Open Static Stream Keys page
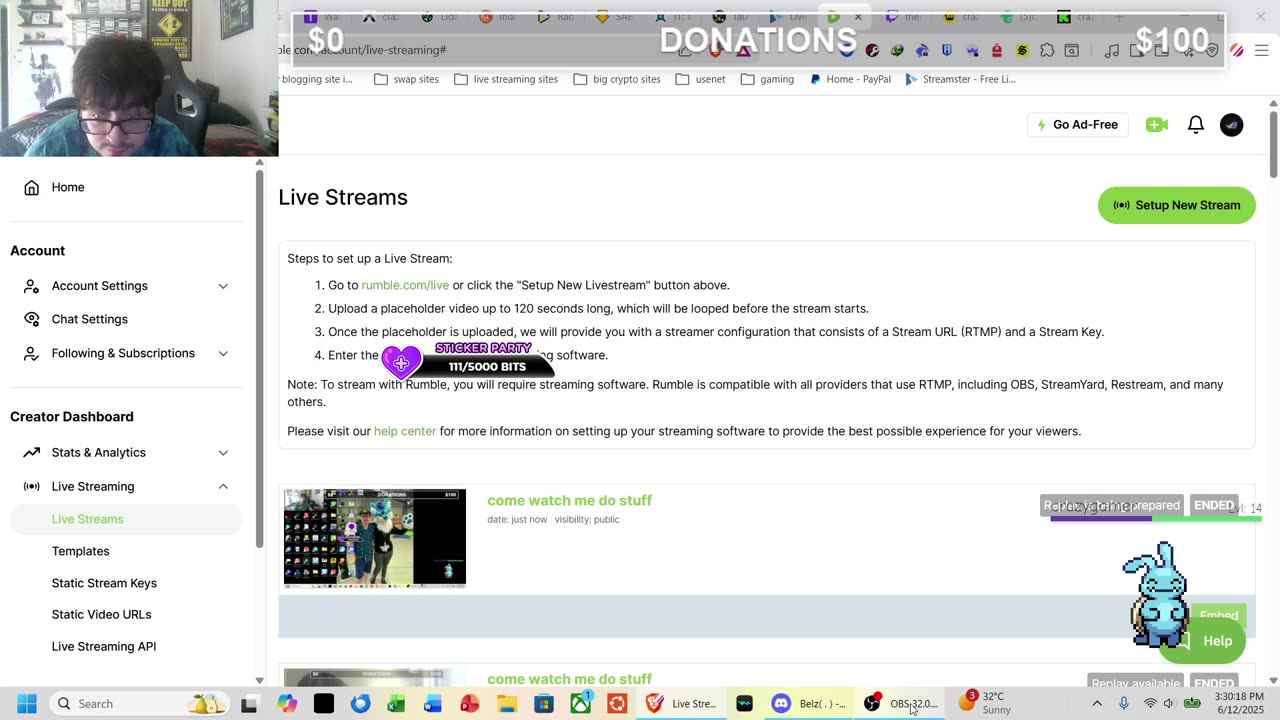Screen dimensions: 1280x720 coord(104,583)
